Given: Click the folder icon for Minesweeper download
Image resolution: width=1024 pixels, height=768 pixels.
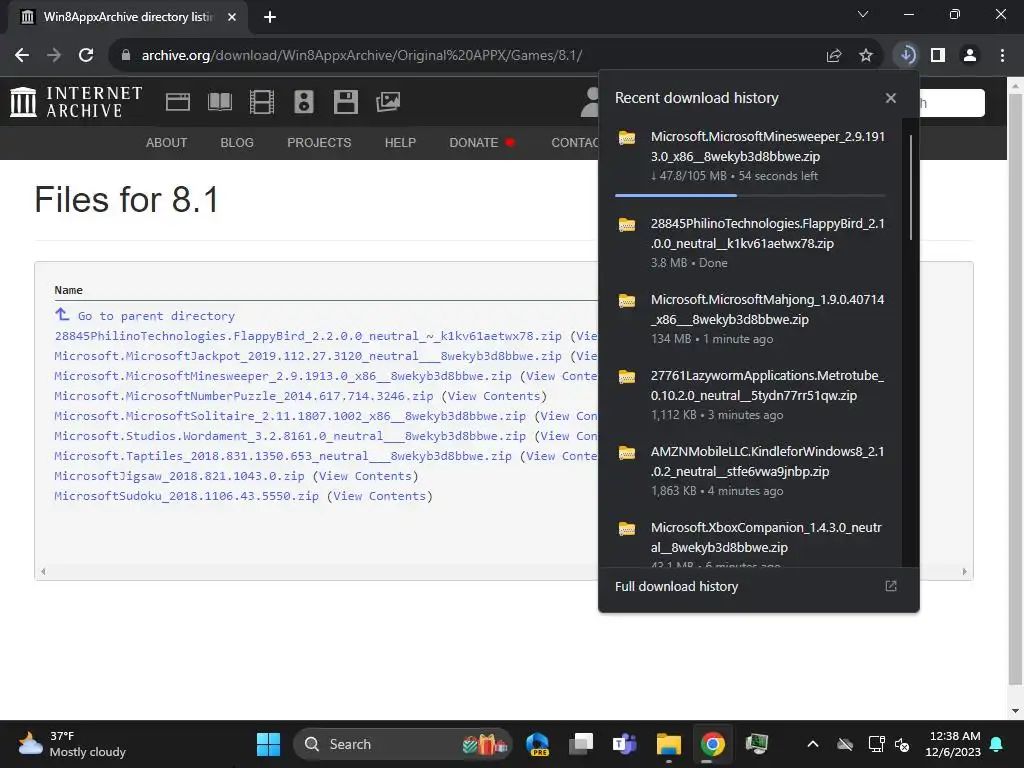Looking at the screenshot, I should point(627,137).
